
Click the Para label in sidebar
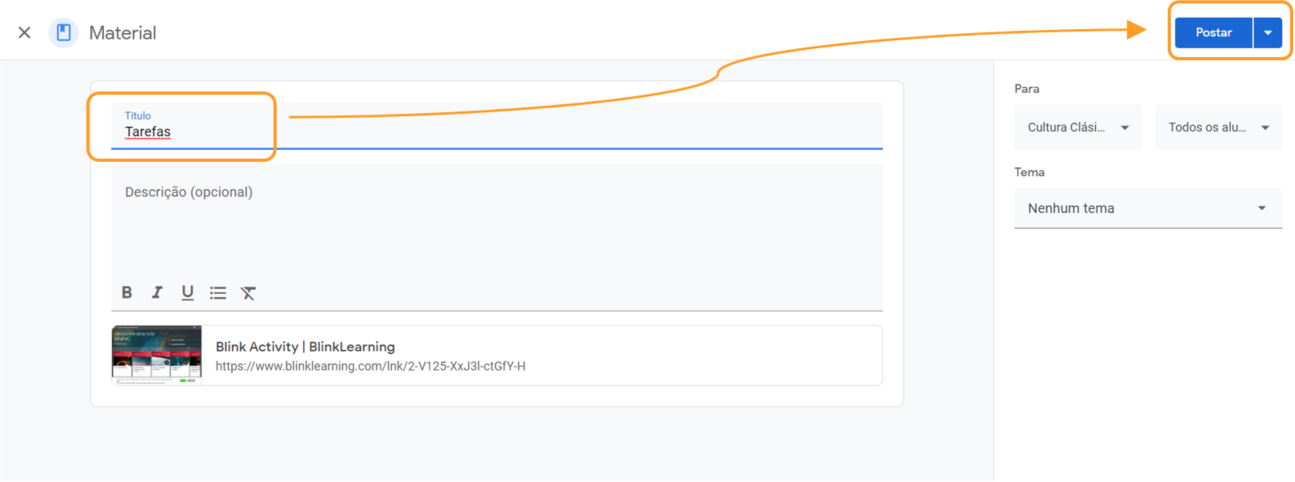pyautogui.click(x=1027, y=89)
